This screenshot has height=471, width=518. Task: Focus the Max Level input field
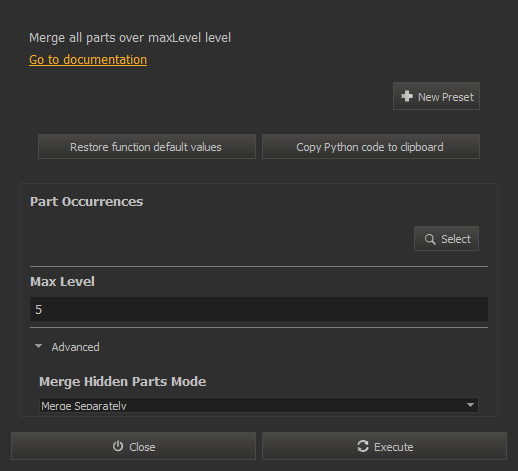coord(259,309)
